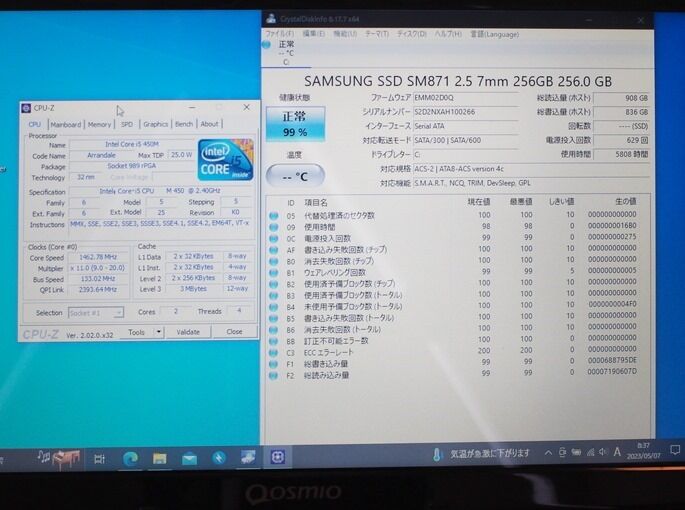Click status icon for ID B2 row
This screenshot has height=510, width=685.
273,284
